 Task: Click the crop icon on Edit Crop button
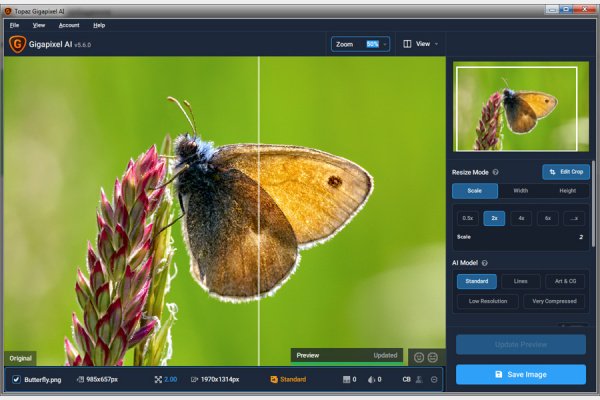tap(553, 172)
